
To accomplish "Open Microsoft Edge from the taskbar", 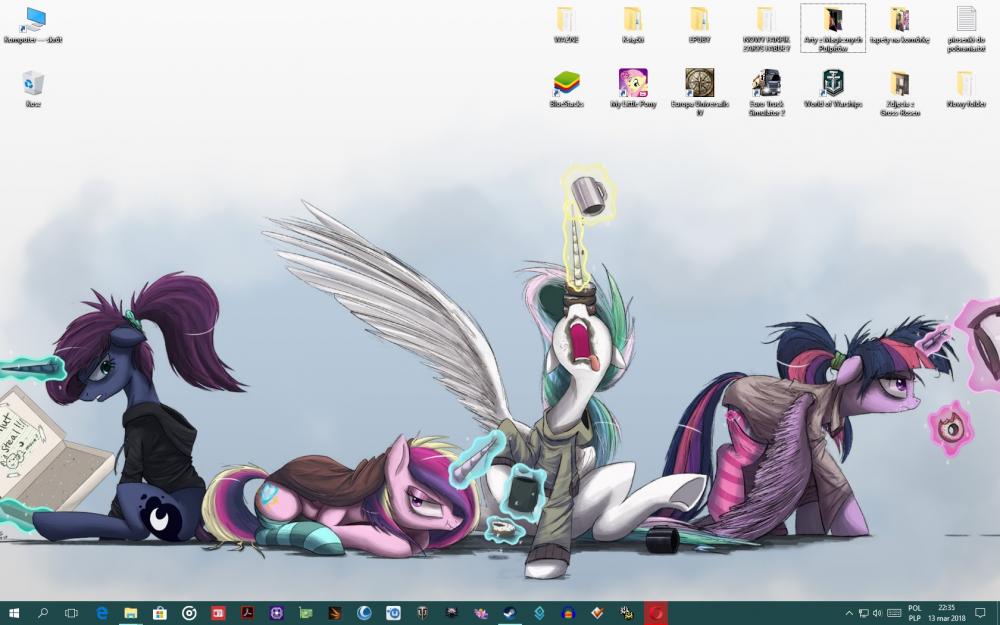I will tap(101, 613).
